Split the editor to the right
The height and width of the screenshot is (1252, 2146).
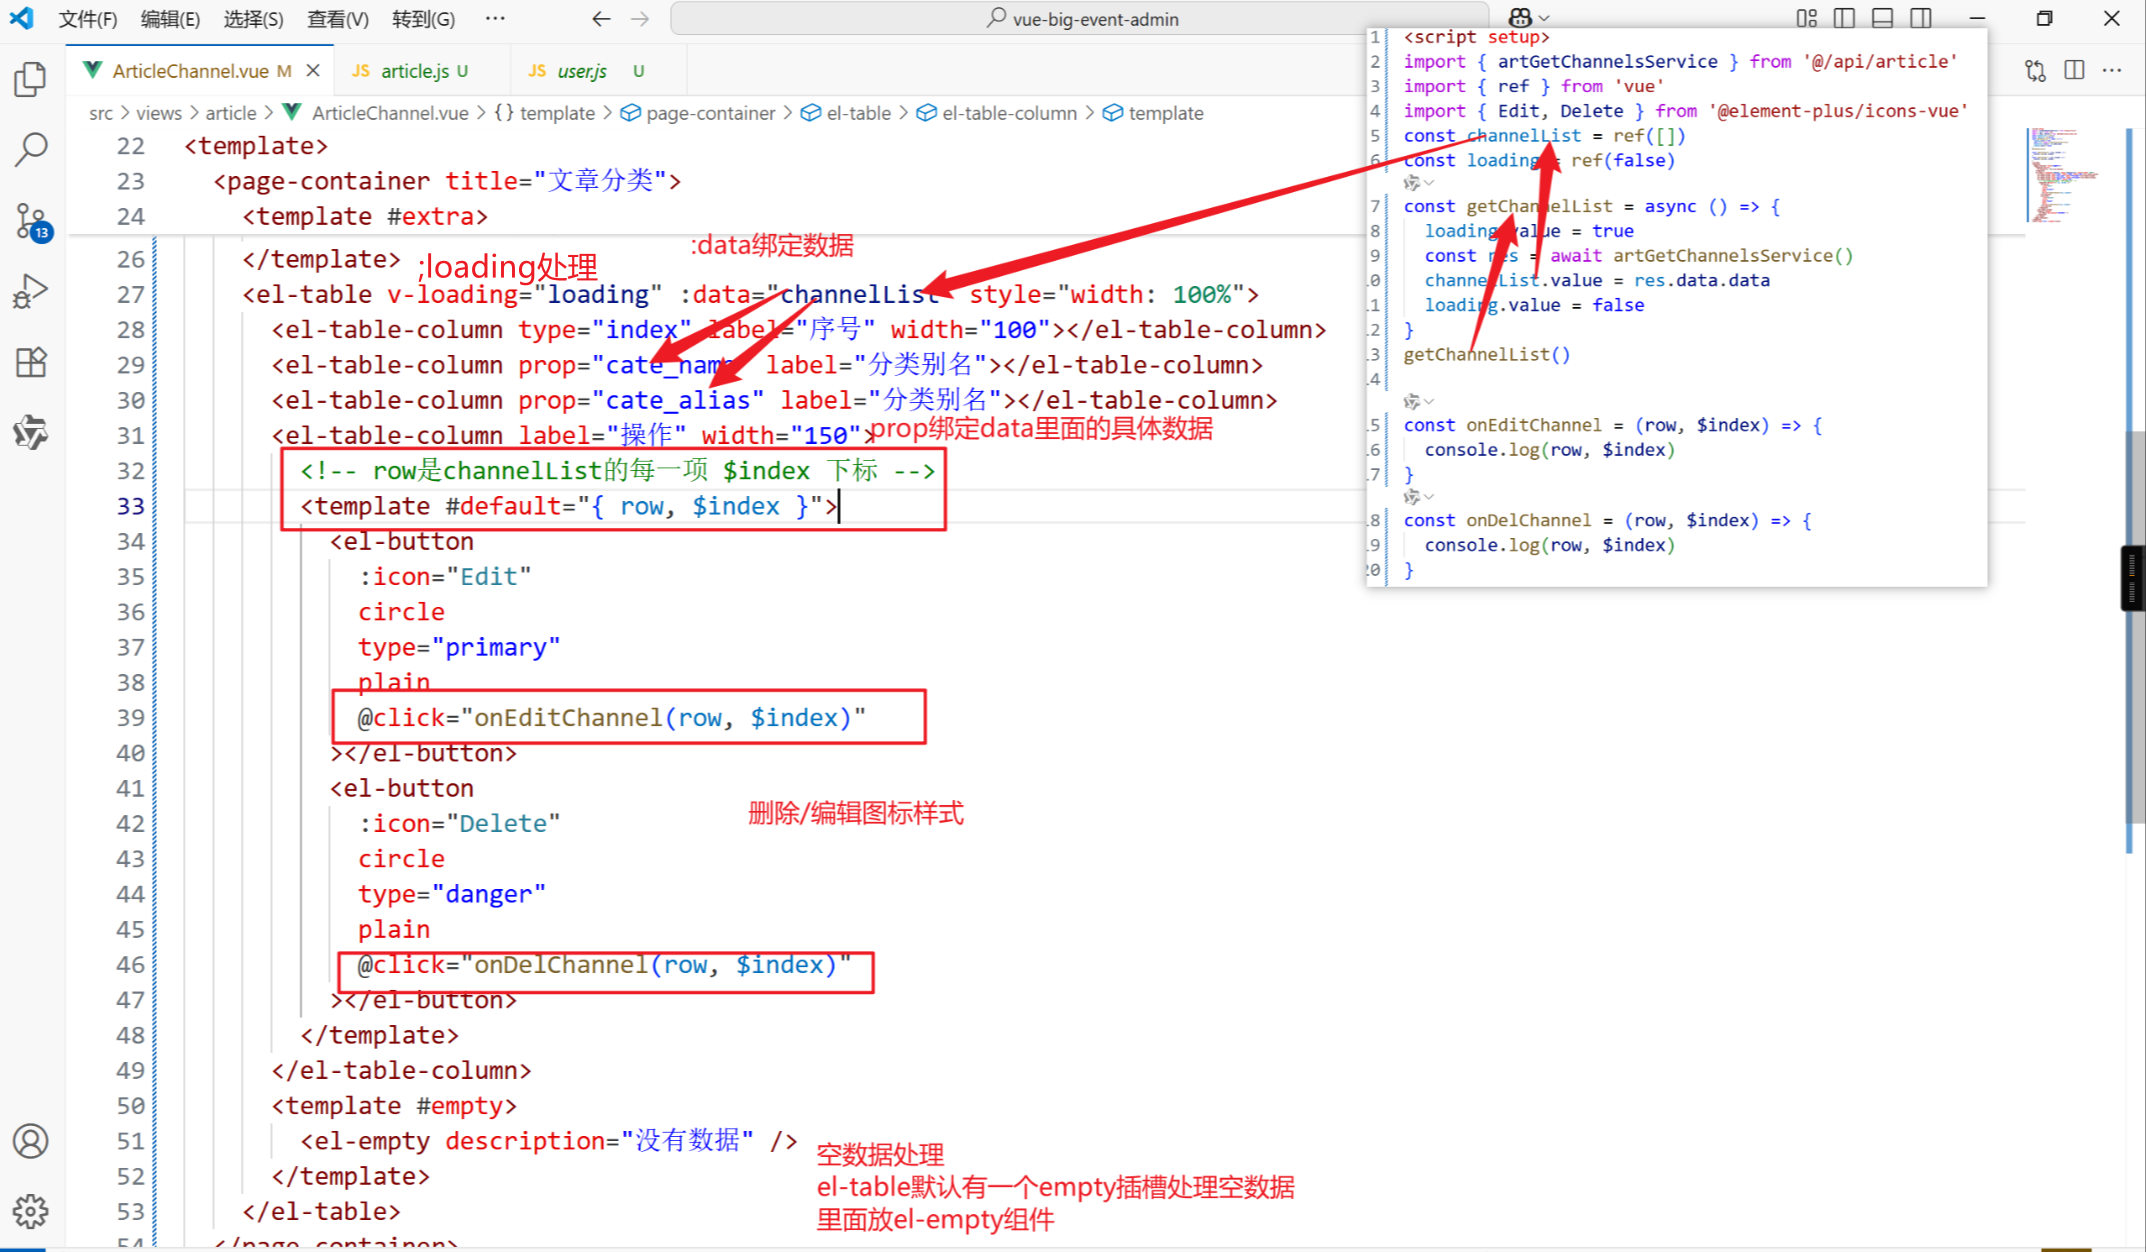2074,70
